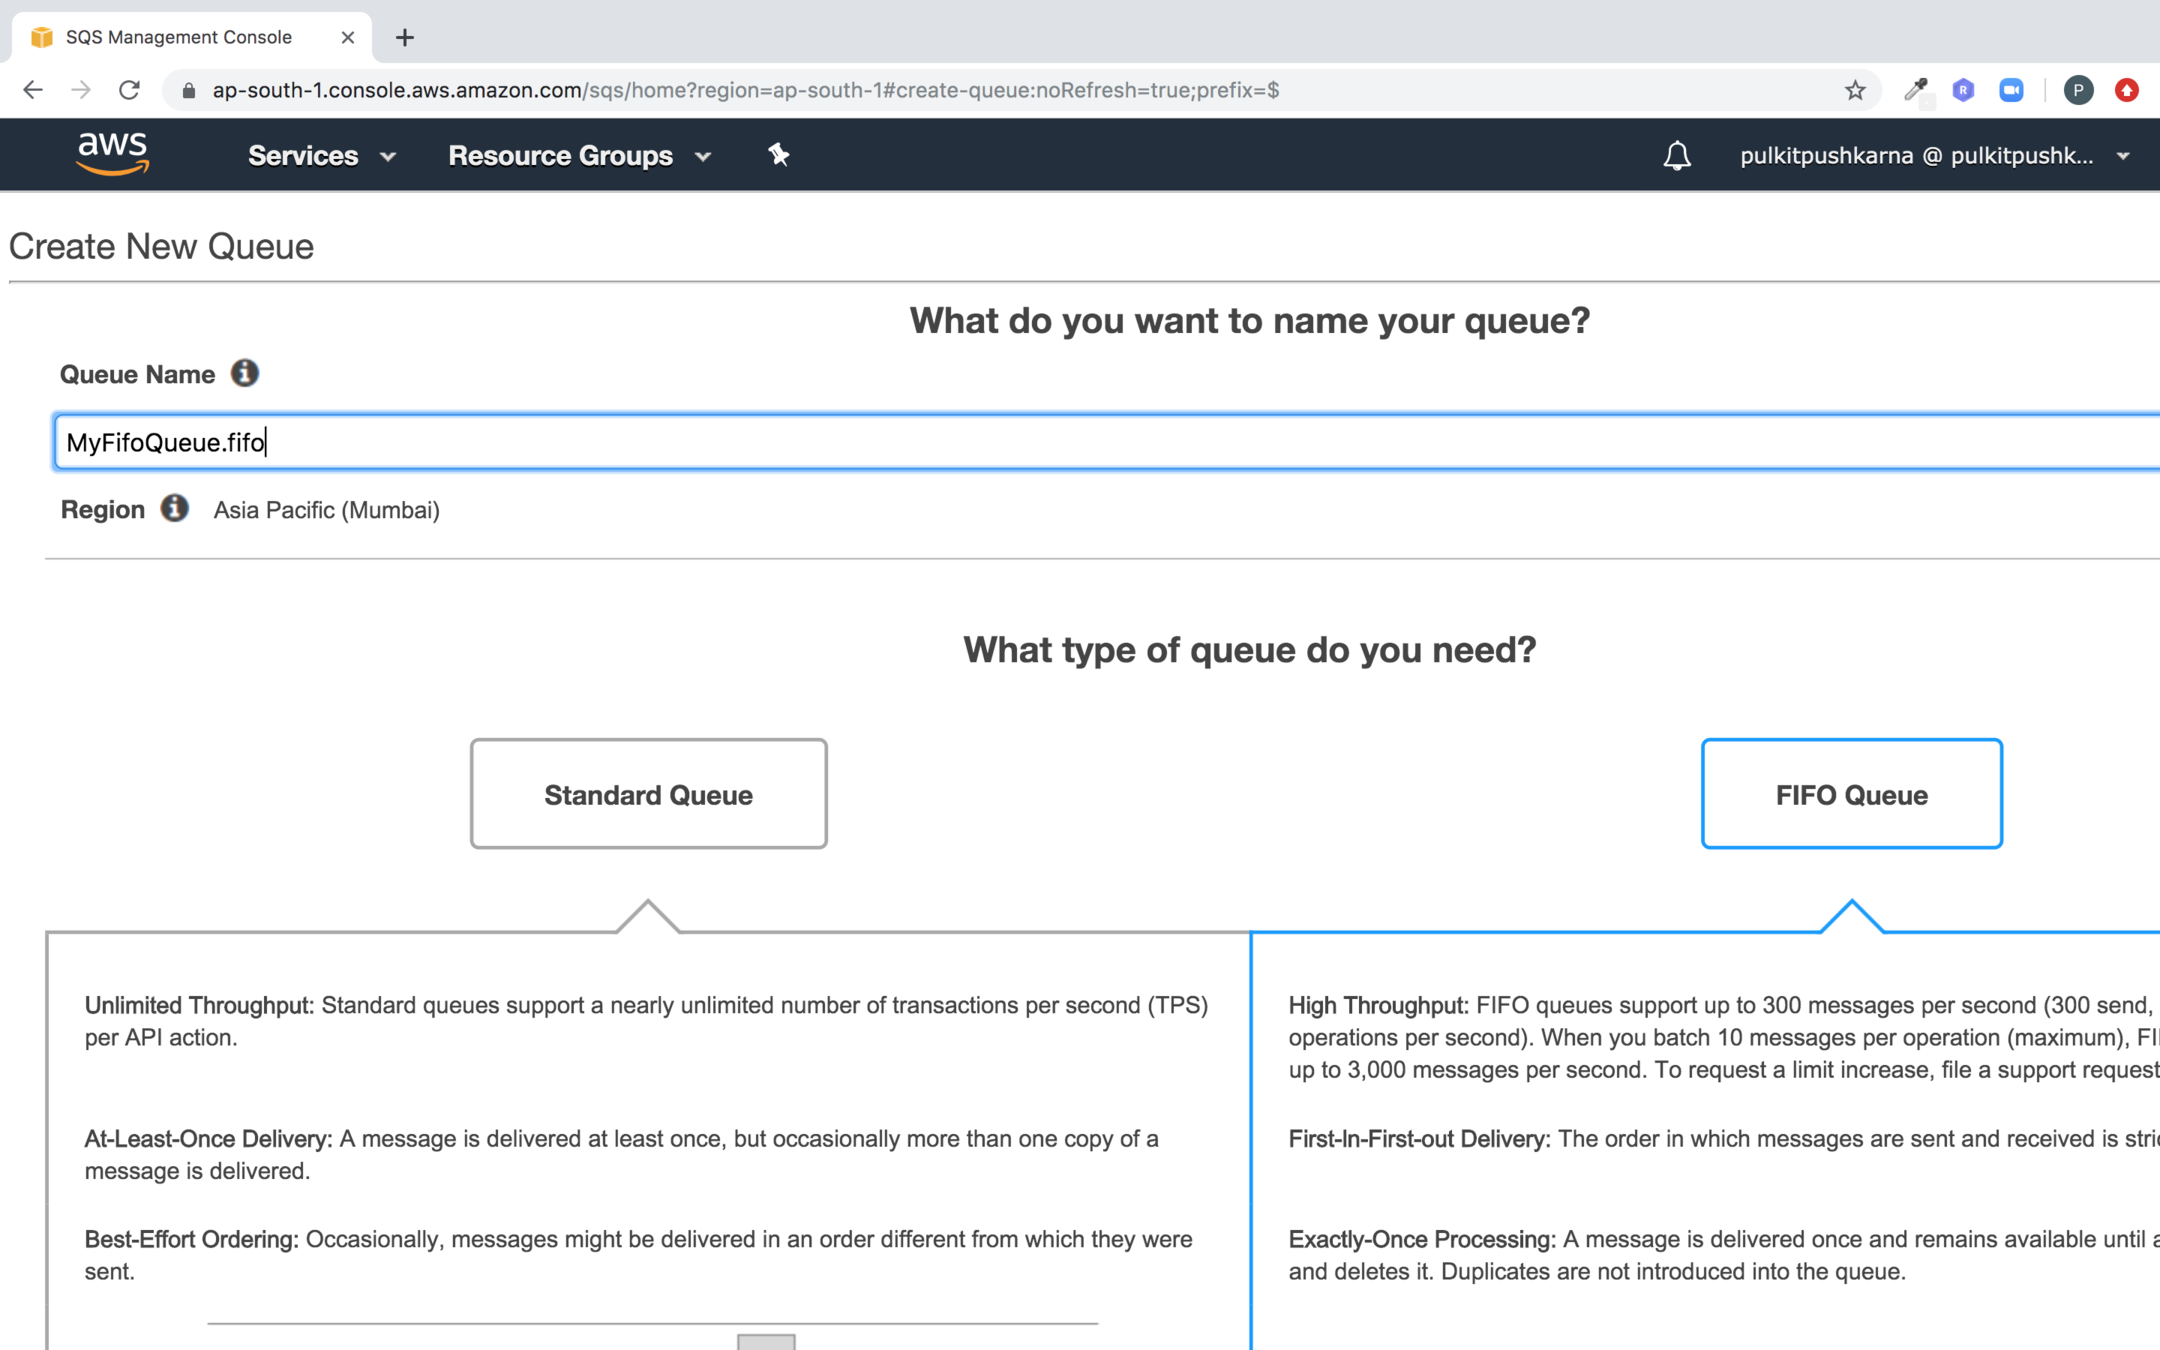Viewport: 2160px width, 1350px height.
Task: Click the browser back arrow
Action: (x=32, y=90)
